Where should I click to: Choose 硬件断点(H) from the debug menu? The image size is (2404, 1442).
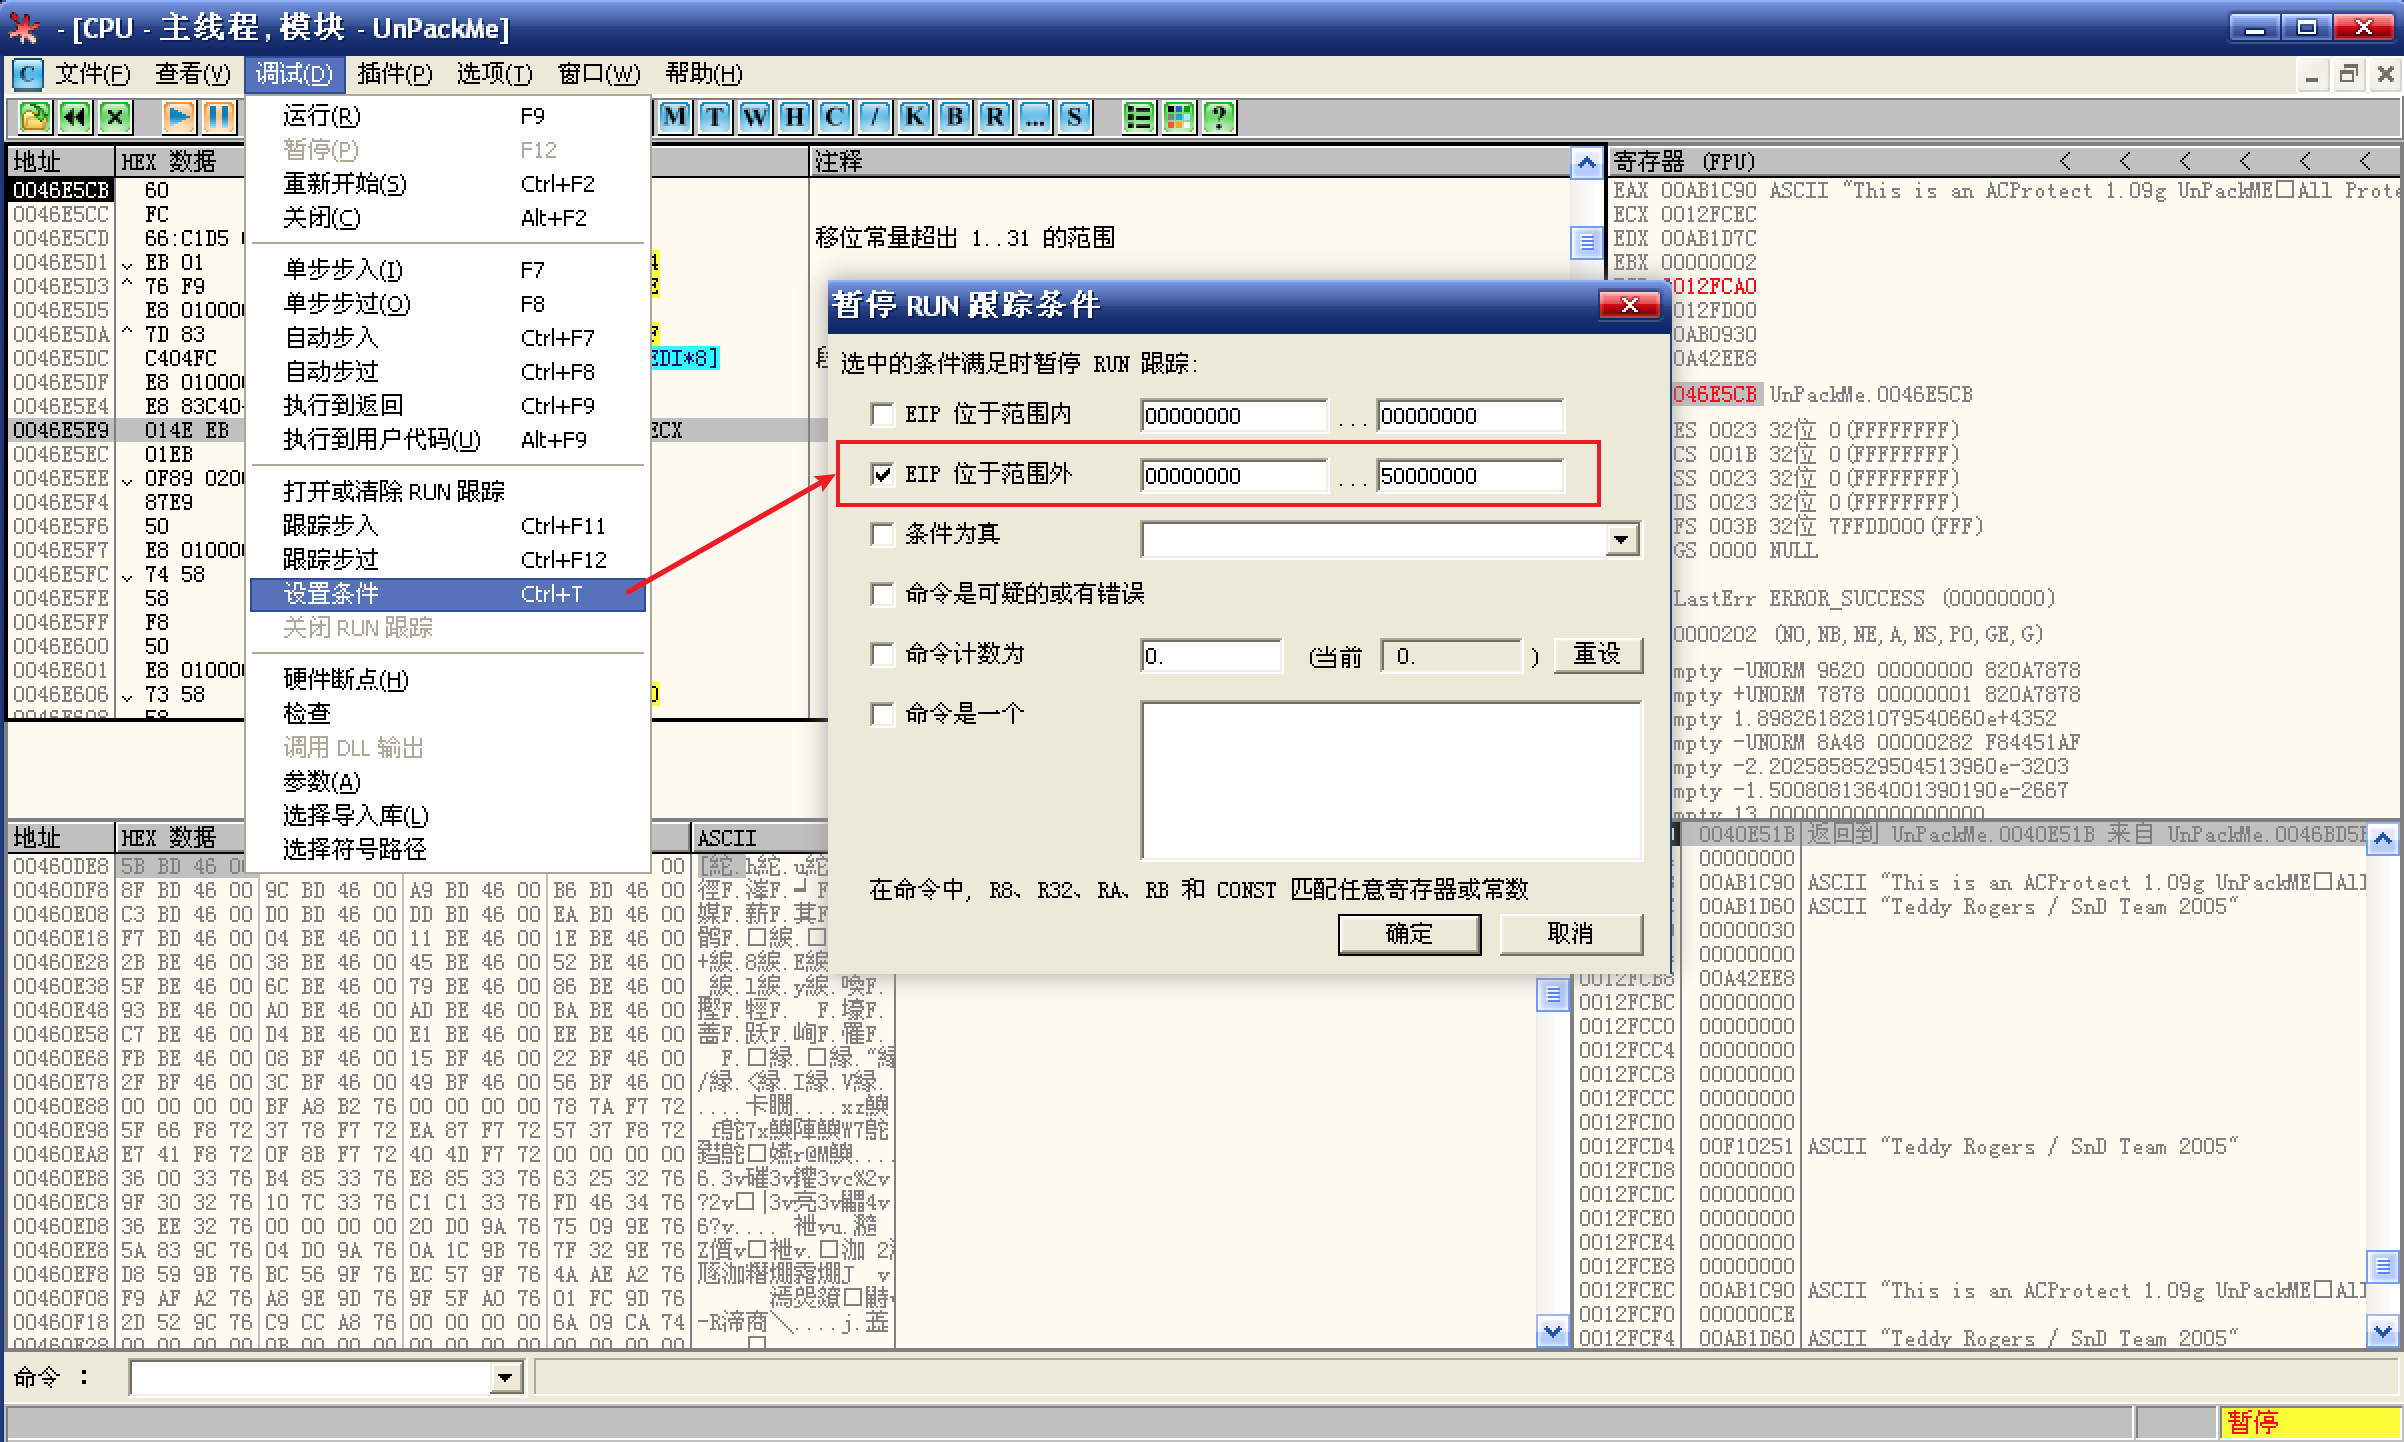click(346, 680)
